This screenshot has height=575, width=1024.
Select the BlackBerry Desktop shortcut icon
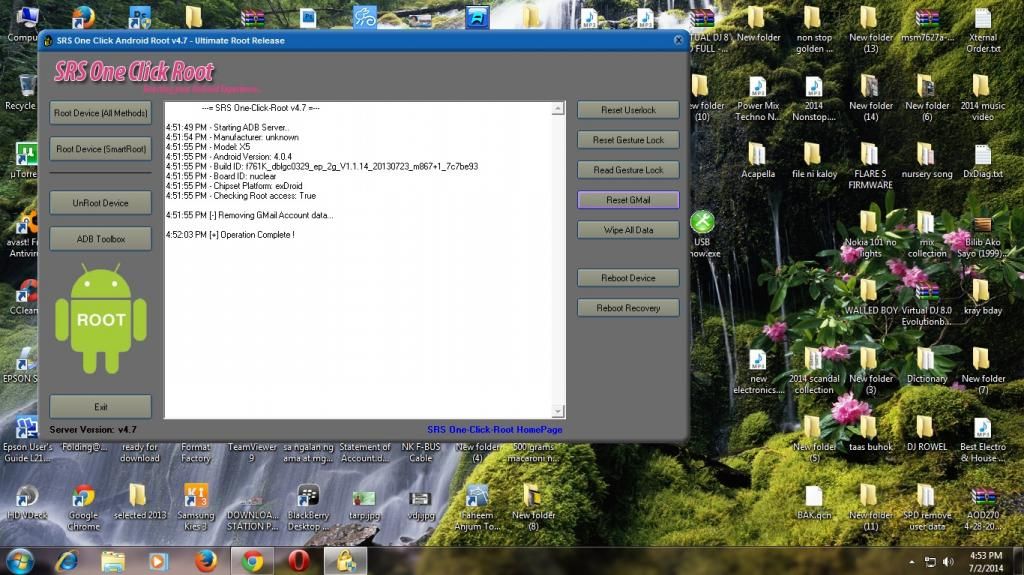(308, 497)
